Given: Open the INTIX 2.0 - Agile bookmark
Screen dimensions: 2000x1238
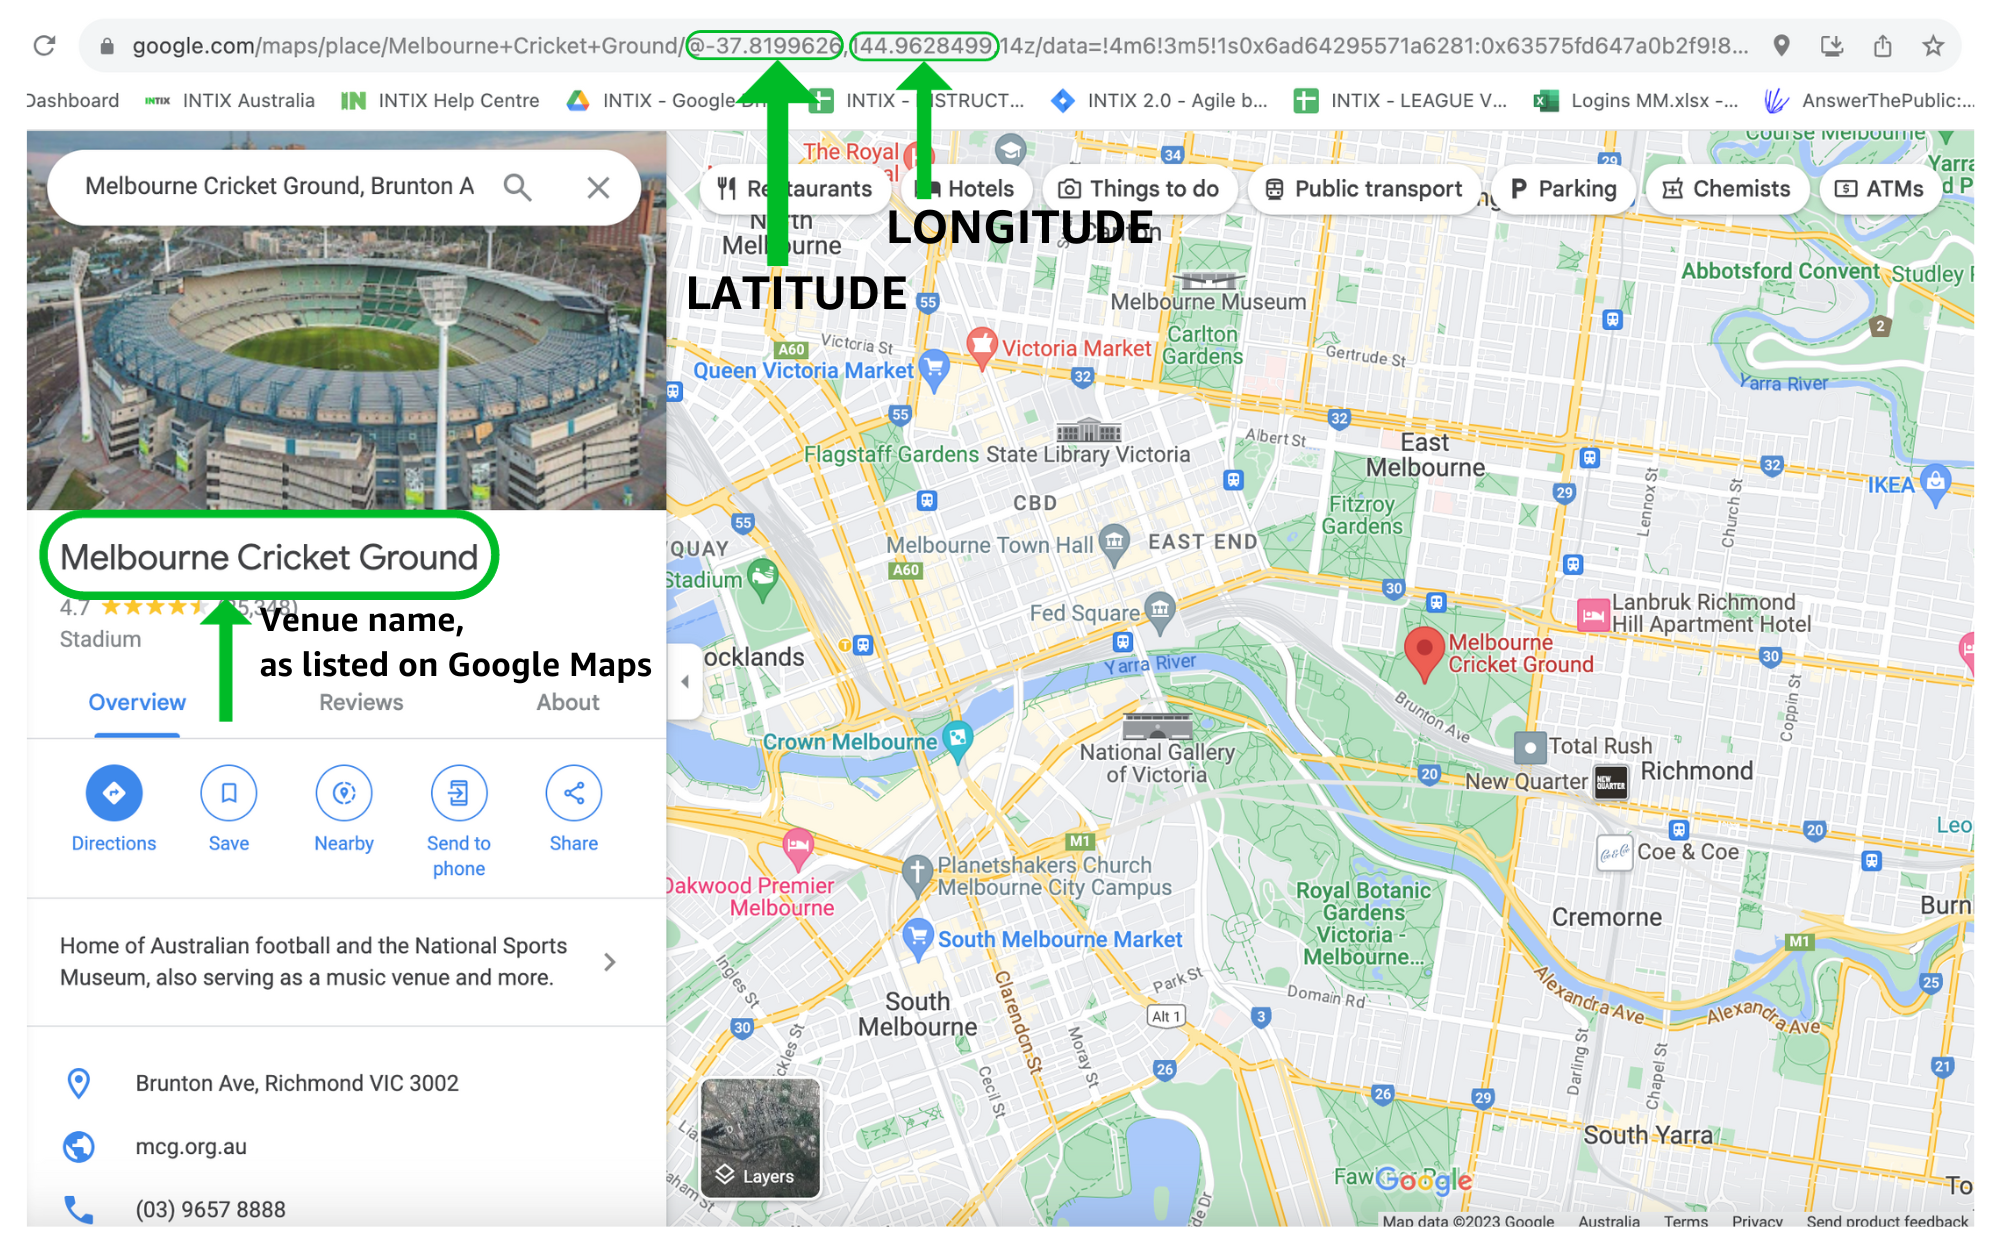Looking at the screenshot, I should 1160,101.
